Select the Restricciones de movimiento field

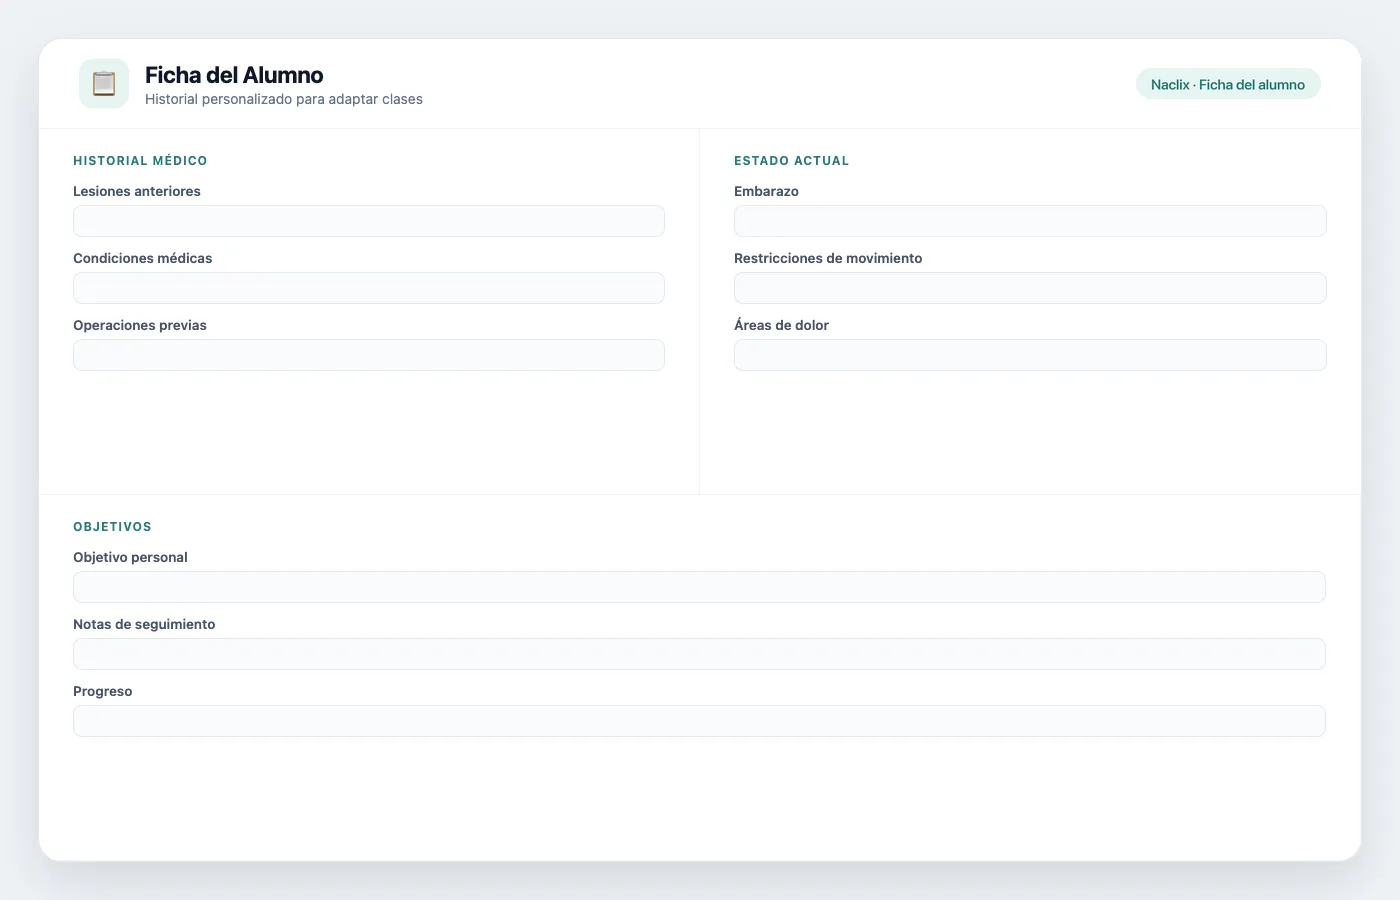click(1030, 288)
